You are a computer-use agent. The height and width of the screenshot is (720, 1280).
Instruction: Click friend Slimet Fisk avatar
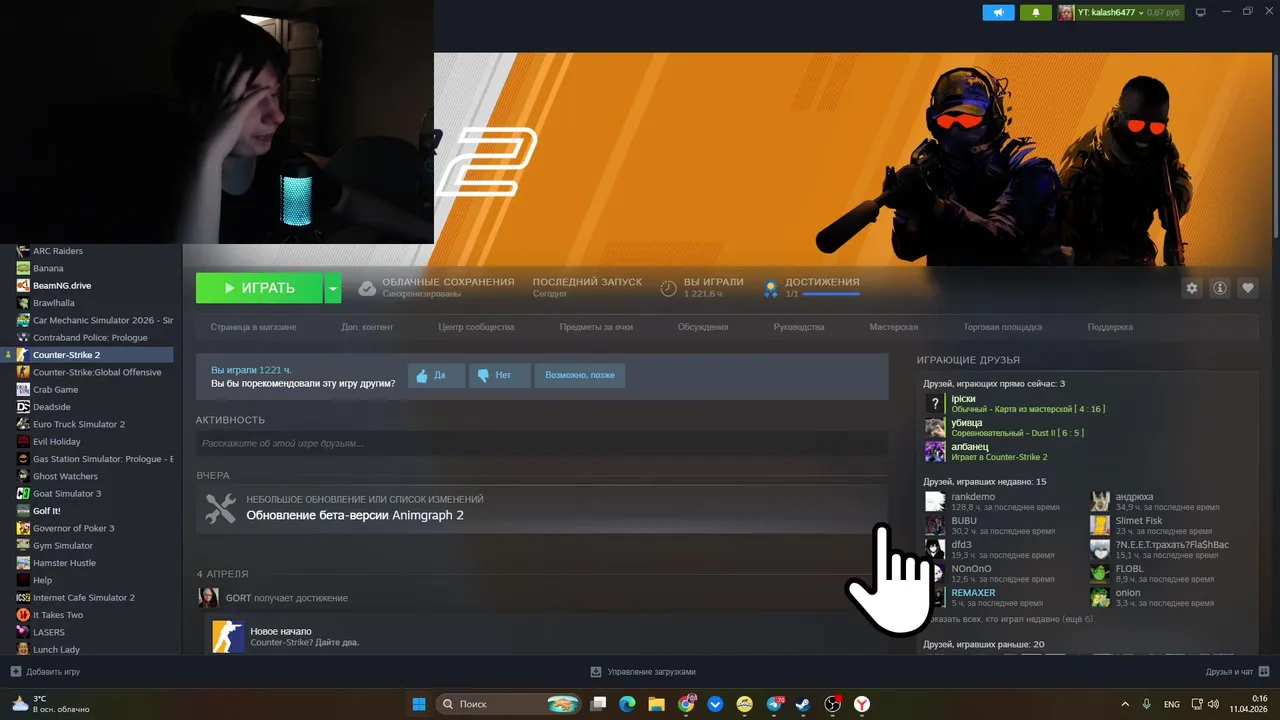[1100, 525]
